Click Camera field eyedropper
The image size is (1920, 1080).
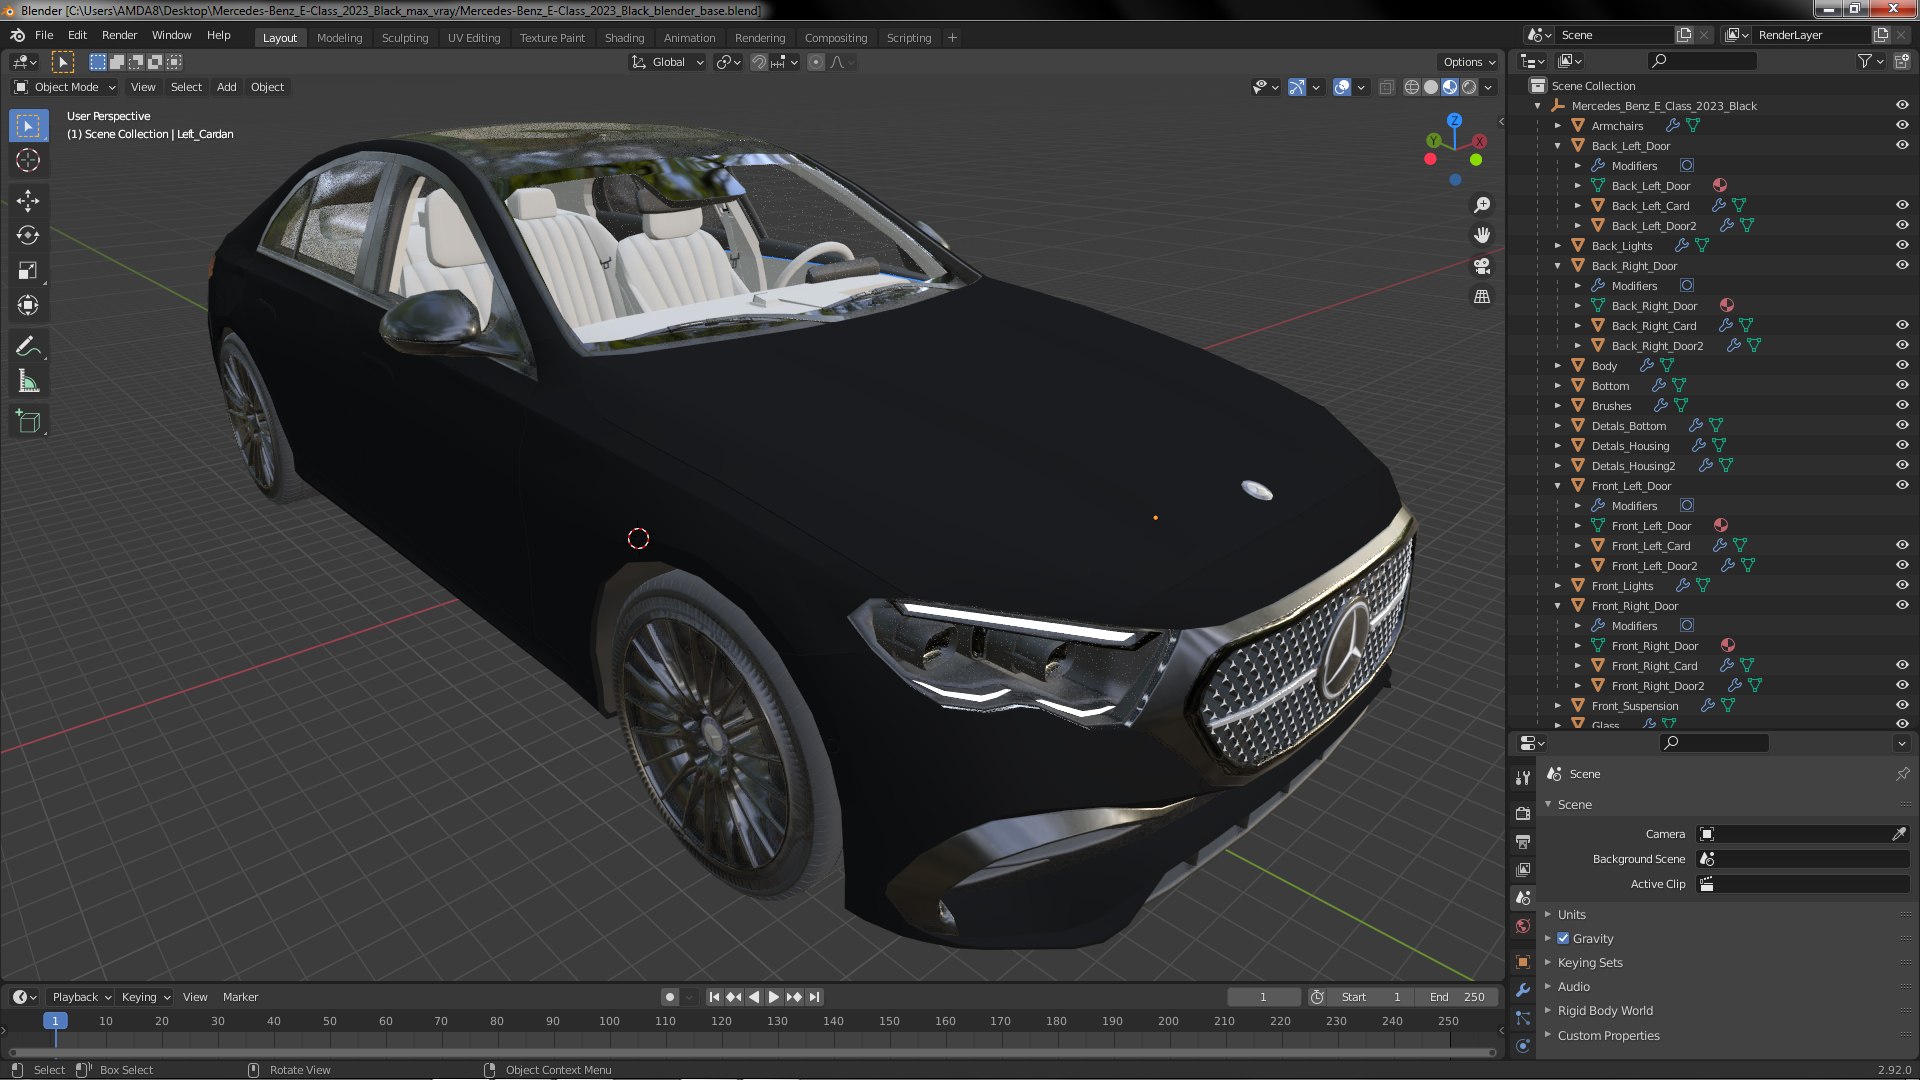1899,834
